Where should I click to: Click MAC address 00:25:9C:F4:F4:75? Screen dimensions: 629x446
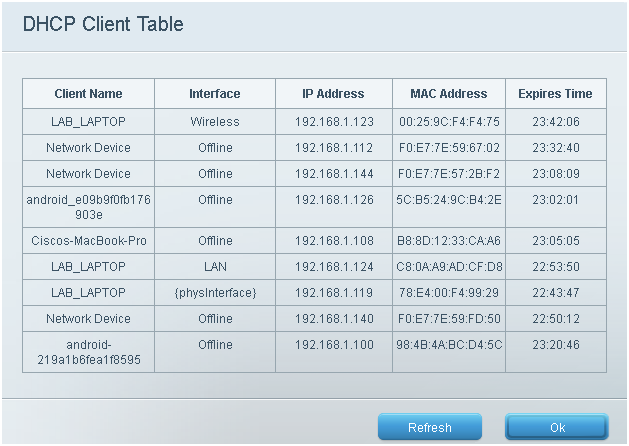click(449, 122)
